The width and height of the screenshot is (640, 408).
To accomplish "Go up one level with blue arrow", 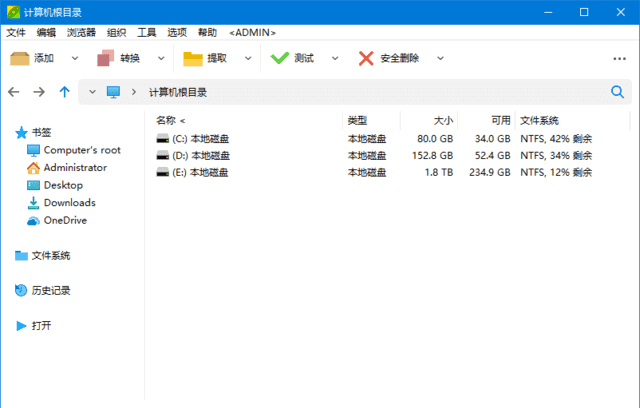I will click(64, 92).
